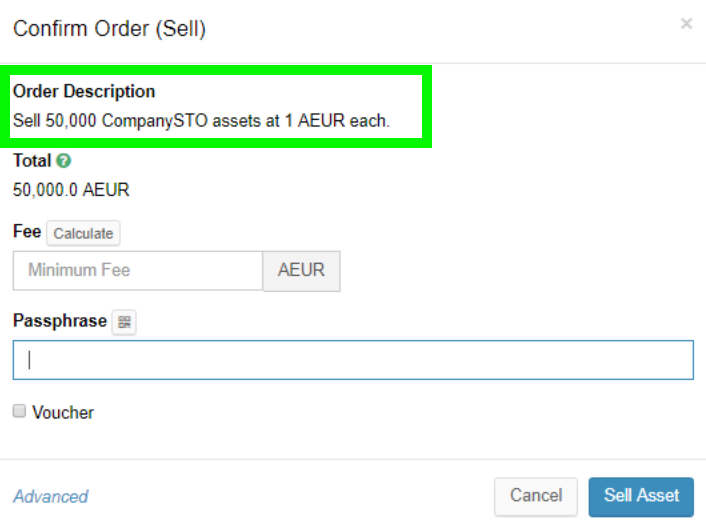Click the Sell Asset button

(x=641, y=496)
